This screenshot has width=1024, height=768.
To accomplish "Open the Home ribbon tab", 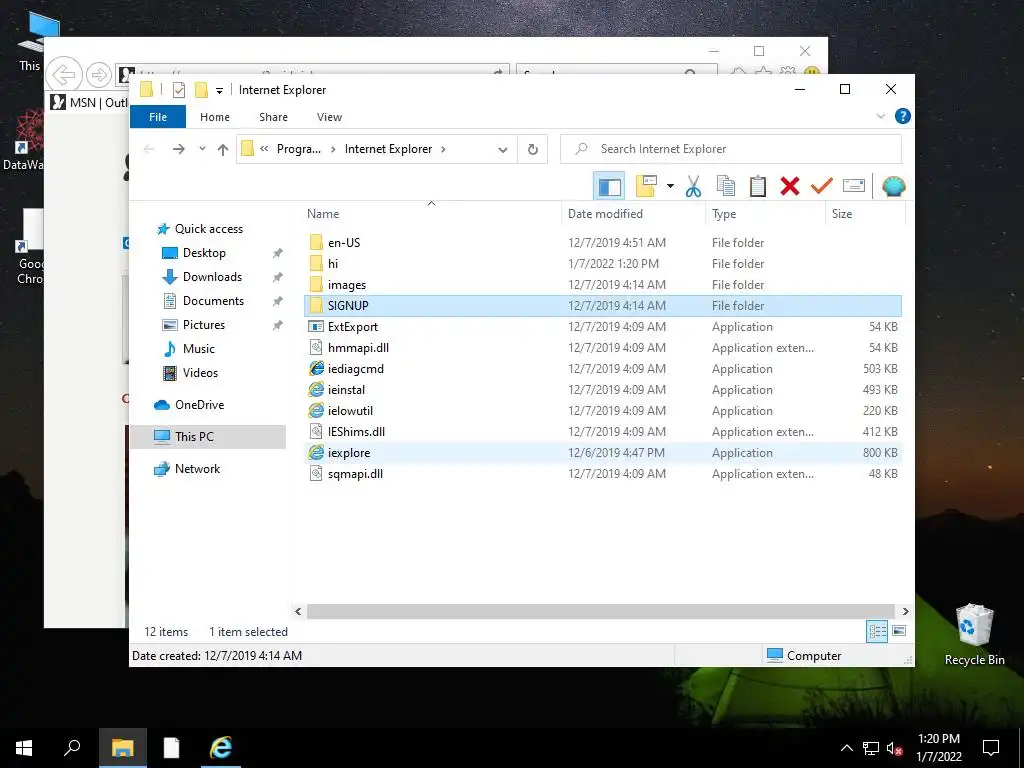I will point(215,117).
